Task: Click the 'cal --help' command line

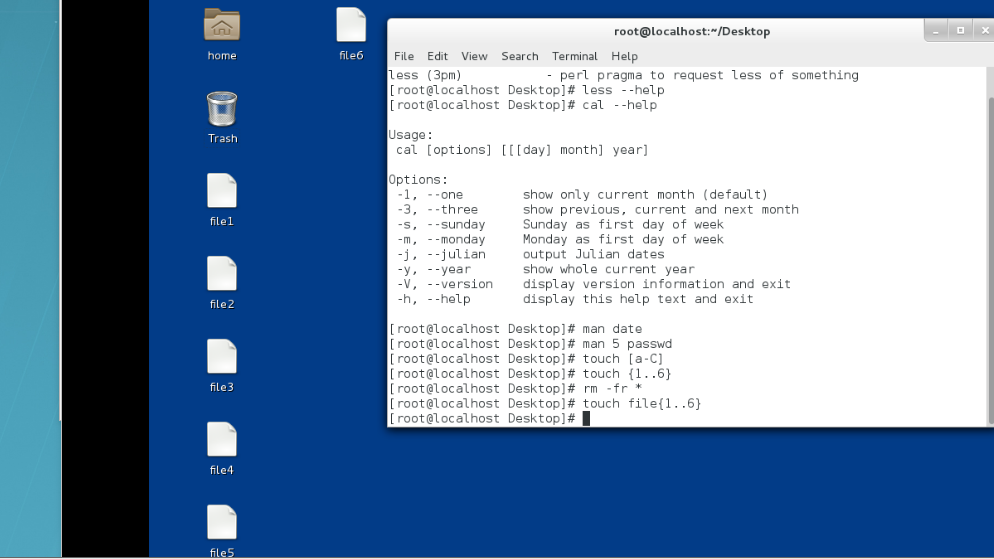Action: 523,105
